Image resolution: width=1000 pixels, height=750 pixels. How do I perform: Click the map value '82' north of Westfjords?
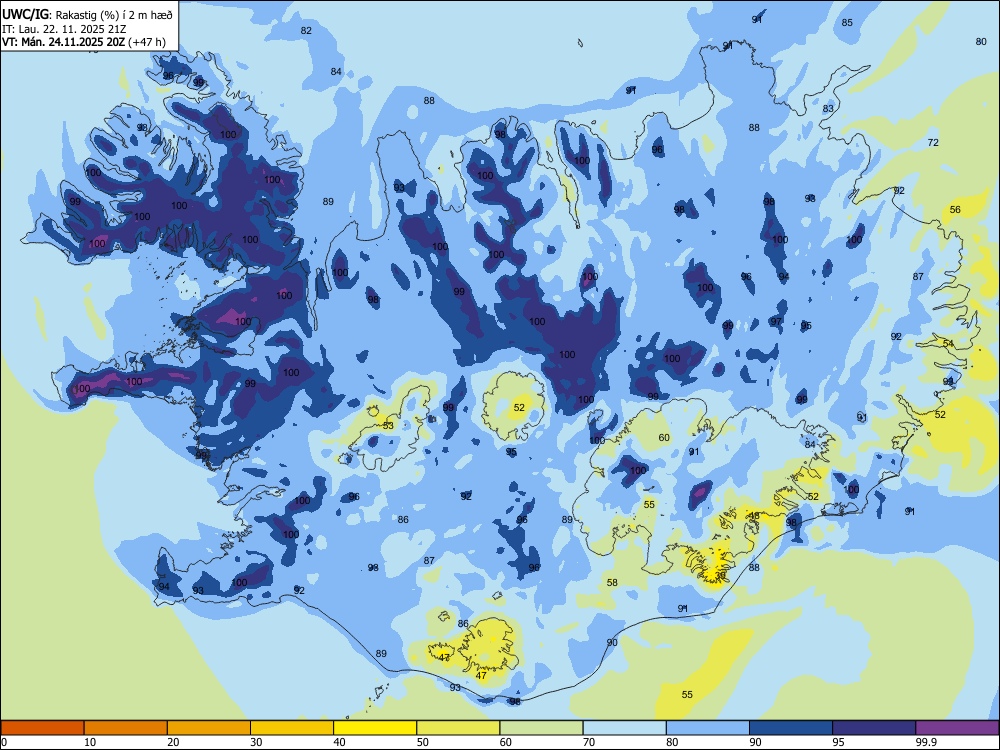(306, 31)
